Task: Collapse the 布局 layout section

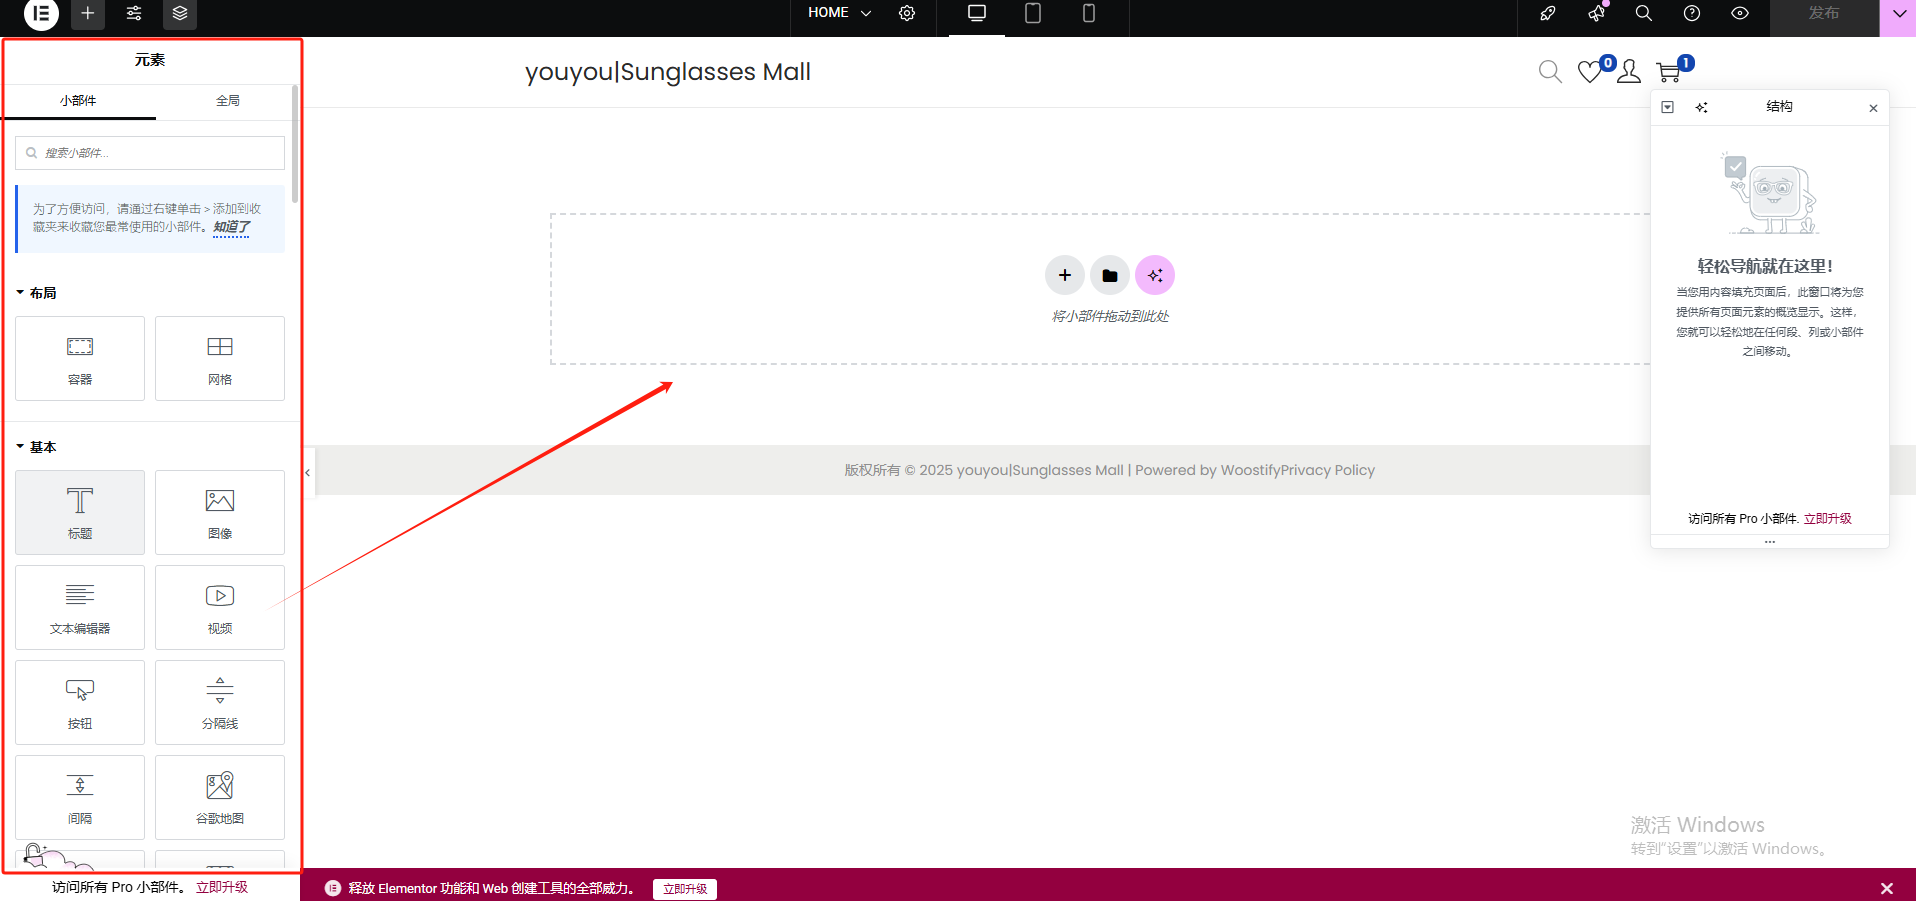Action: pyautogui.click(x=37, y=293)
